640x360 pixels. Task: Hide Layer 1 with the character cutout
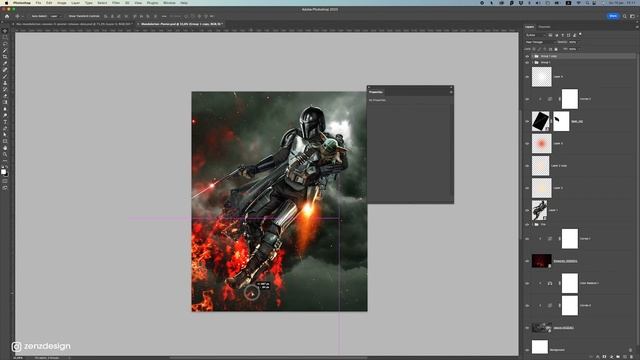527,210
